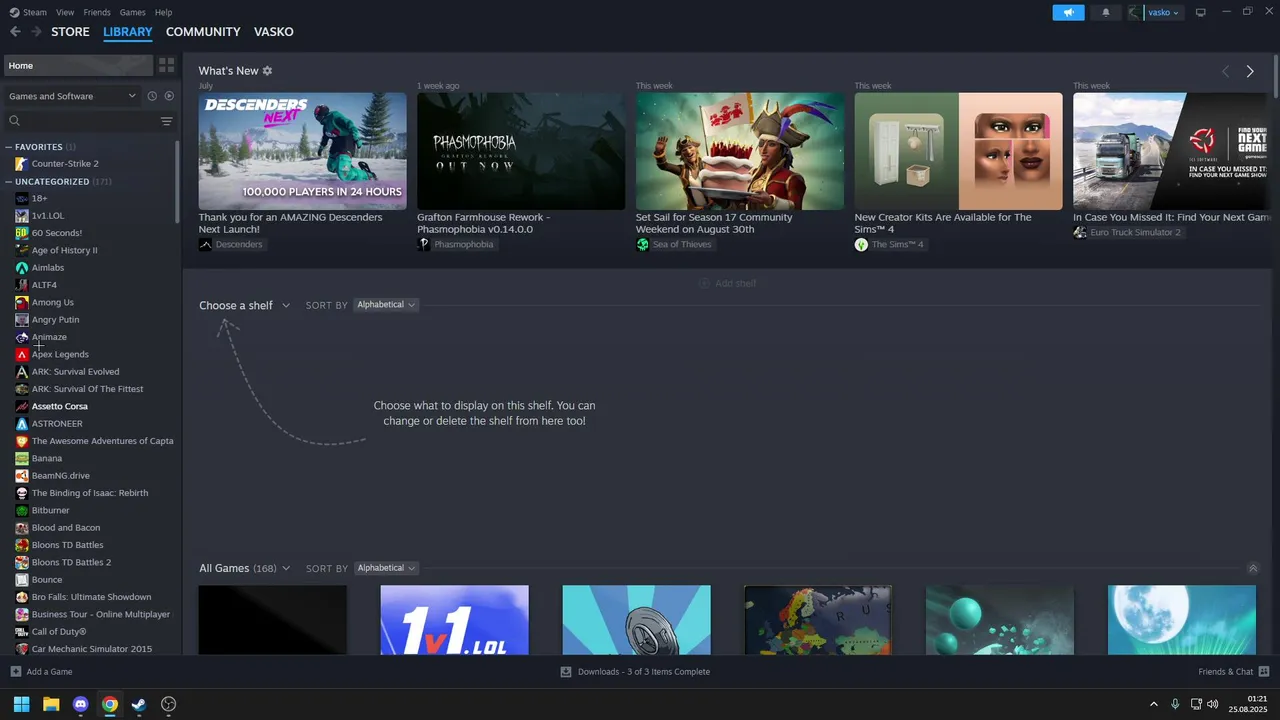Open the Friends & Chat icon
Screen dimensions: 1280x720
coord(1264,672)
